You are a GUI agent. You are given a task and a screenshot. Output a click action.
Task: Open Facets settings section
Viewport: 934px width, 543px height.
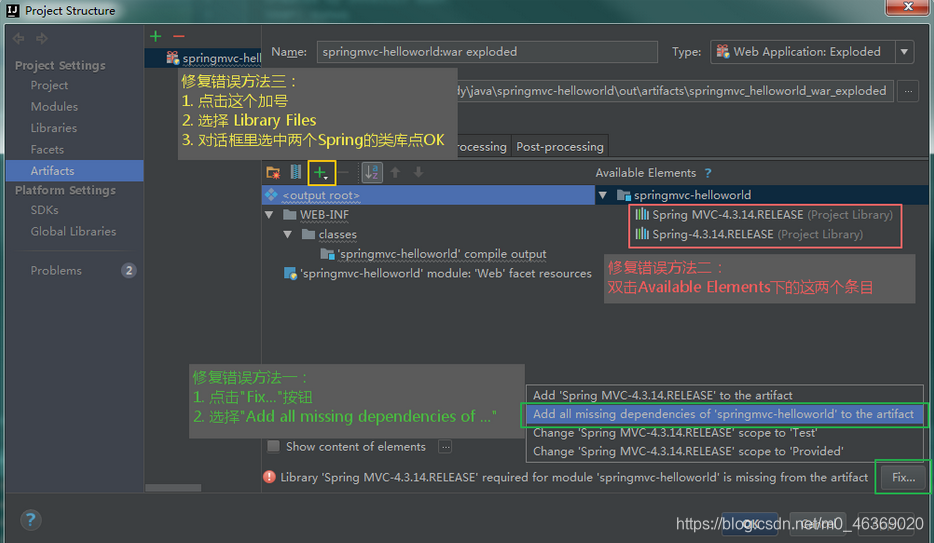tap(47, 149)
